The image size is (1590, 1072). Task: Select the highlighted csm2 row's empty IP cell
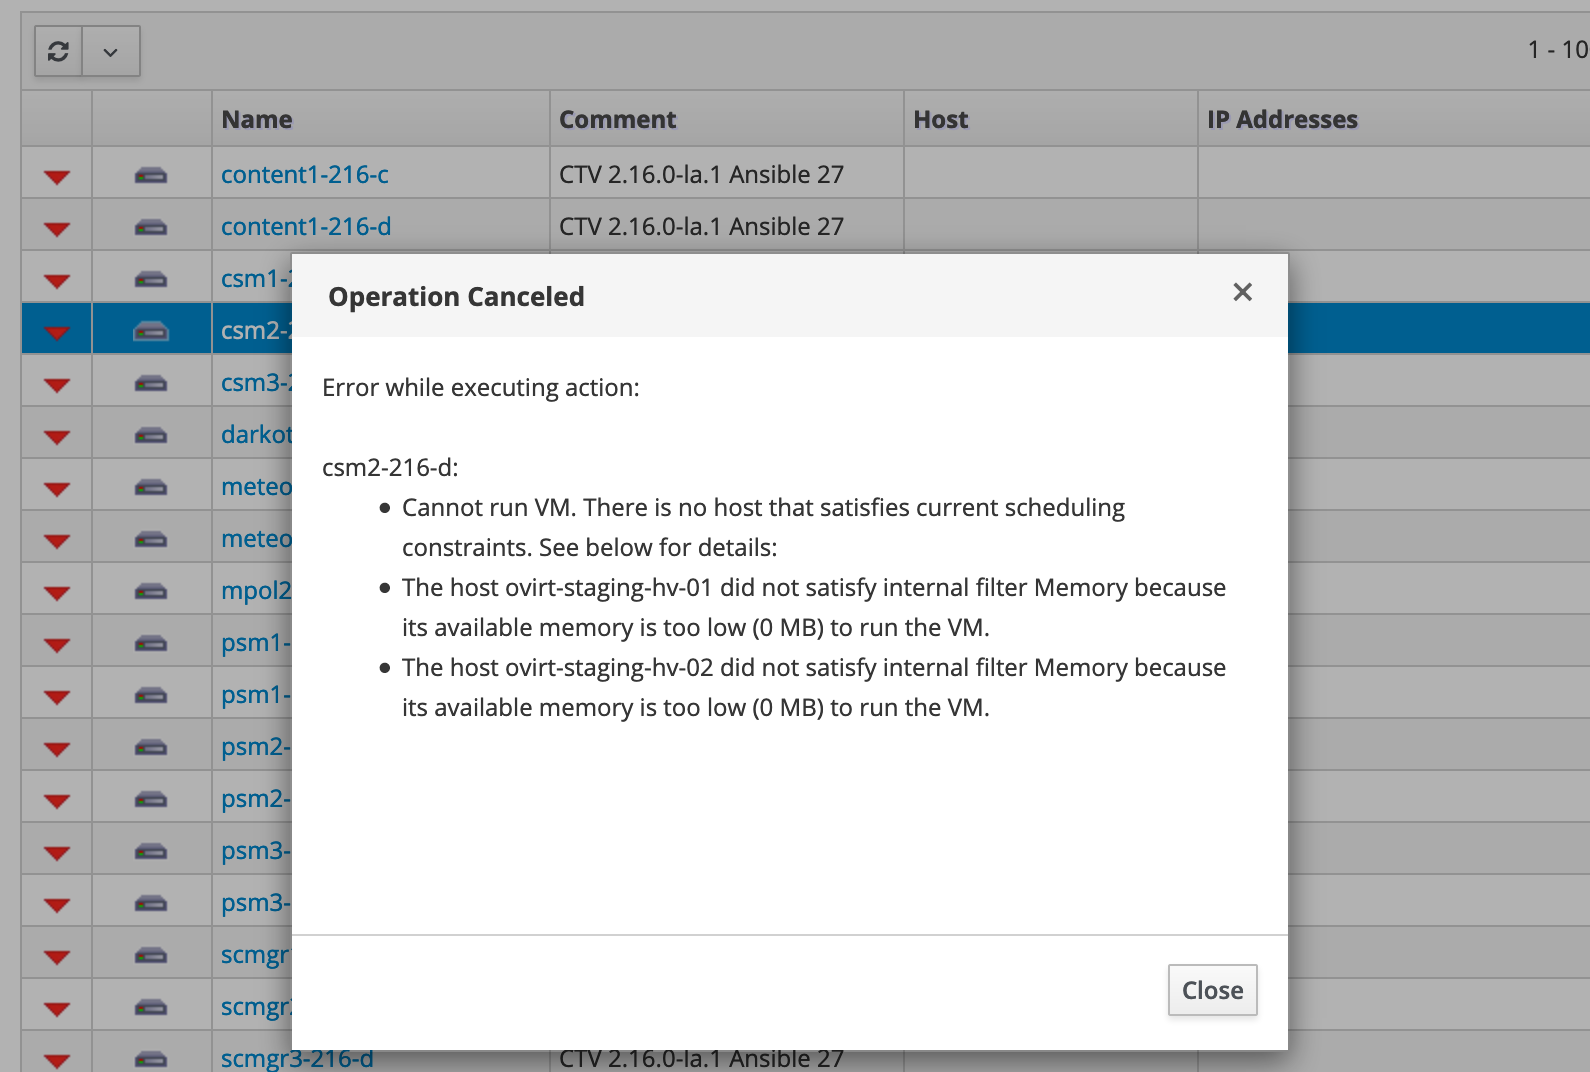tap(1438, 329)
